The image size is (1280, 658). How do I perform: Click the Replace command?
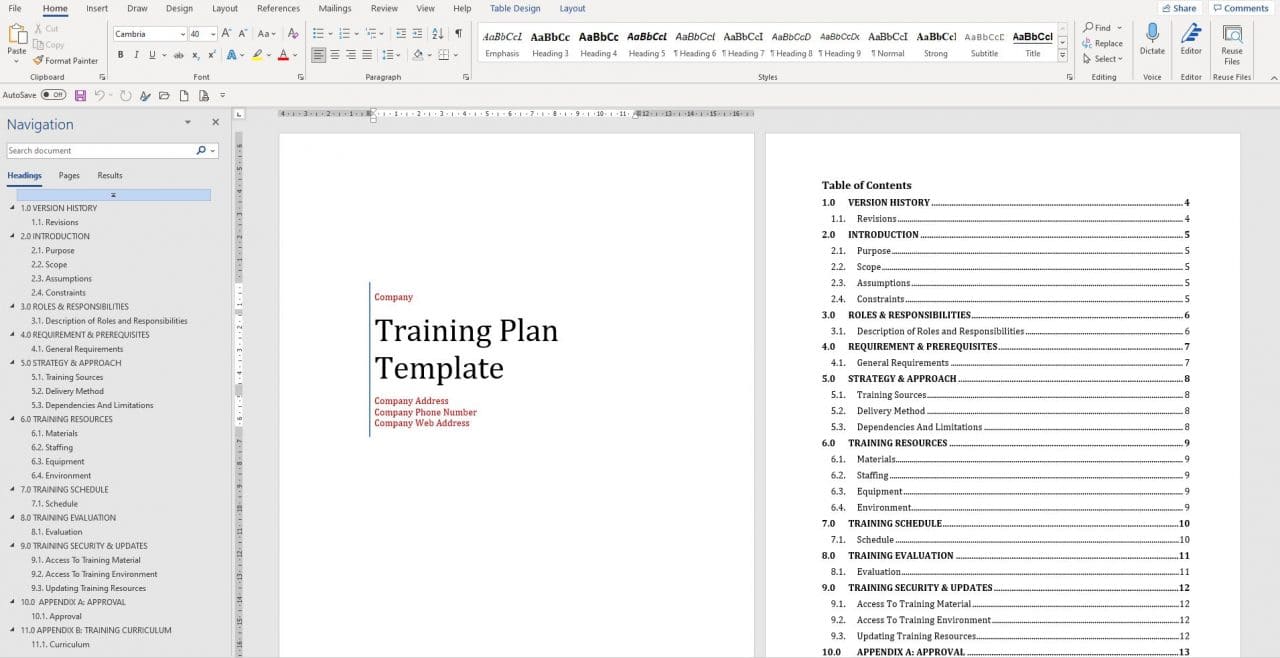pyautogui.click(x=1100, y=43)
